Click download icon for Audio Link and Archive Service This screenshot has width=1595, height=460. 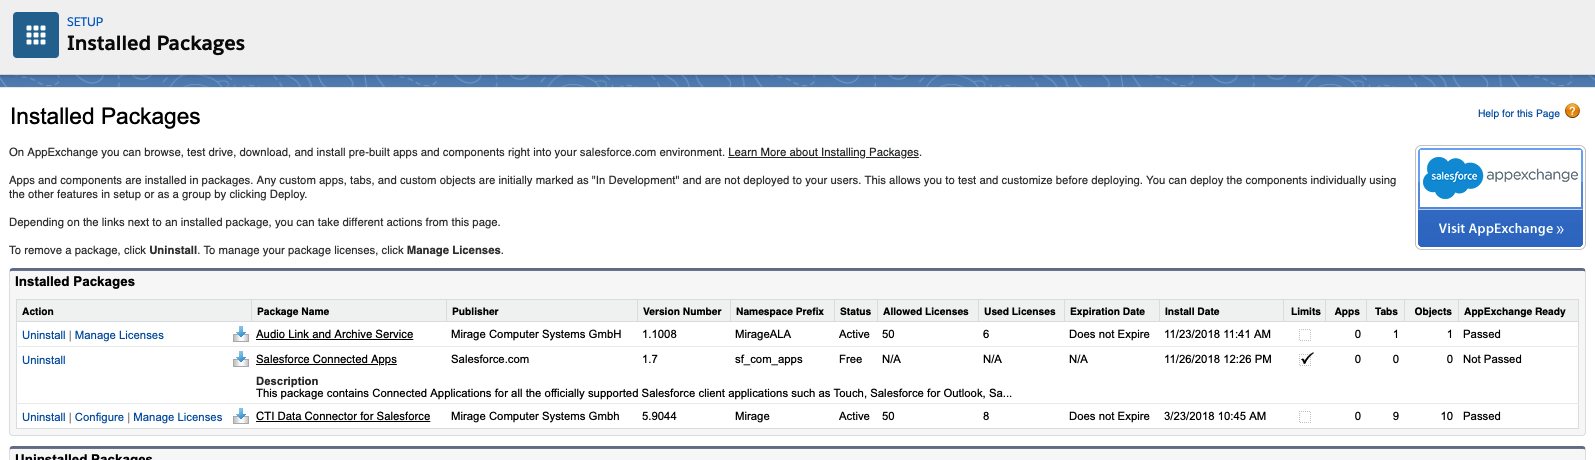(x=240, y=334)
